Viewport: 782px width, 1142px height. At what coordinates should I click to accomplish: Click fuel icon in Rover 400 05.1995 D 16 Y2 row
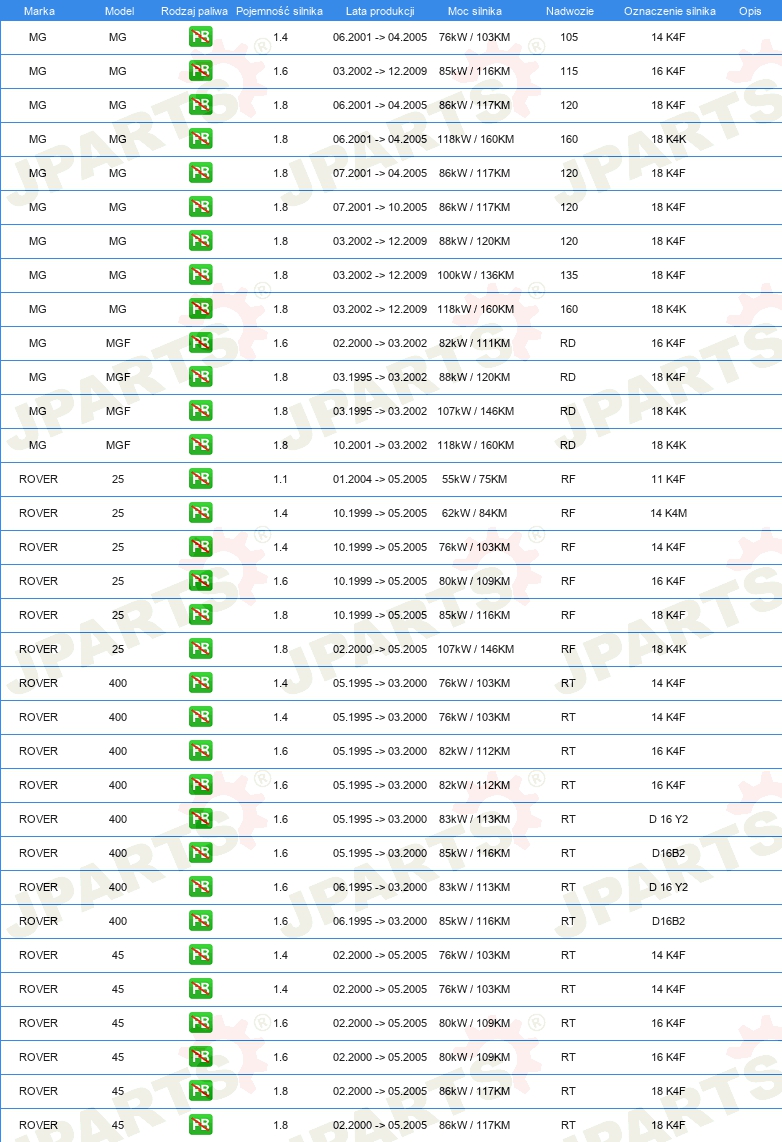(200, 819)
